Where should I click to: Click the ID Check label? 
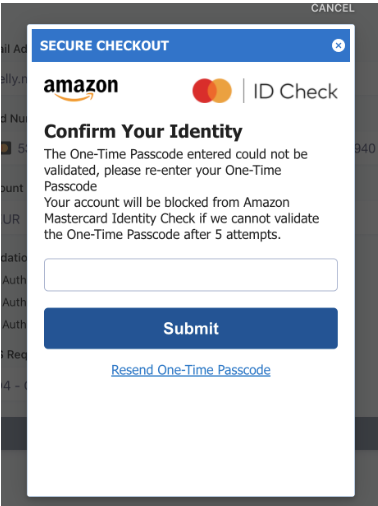pos(295,91)
